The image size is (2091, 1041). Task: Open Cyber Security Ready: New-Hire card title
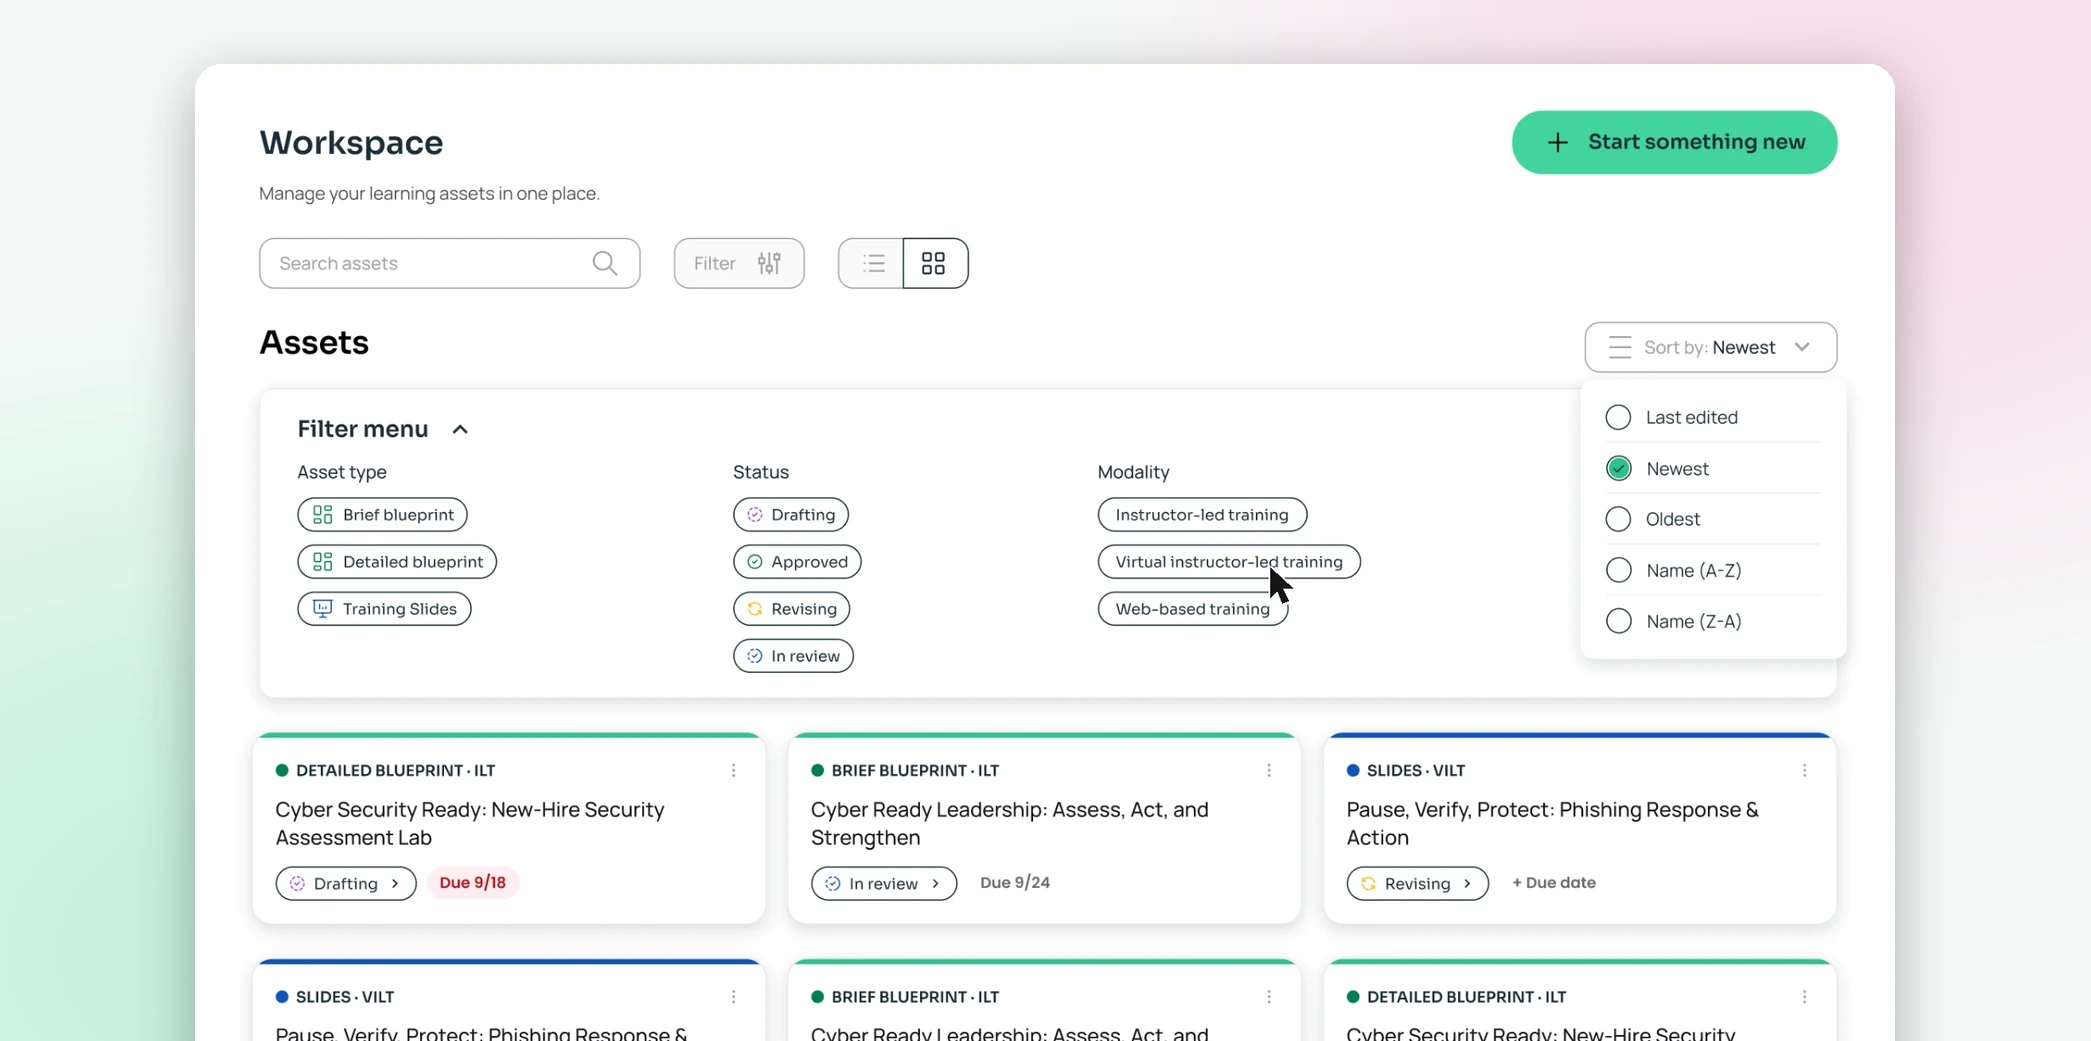coord(470,823)
